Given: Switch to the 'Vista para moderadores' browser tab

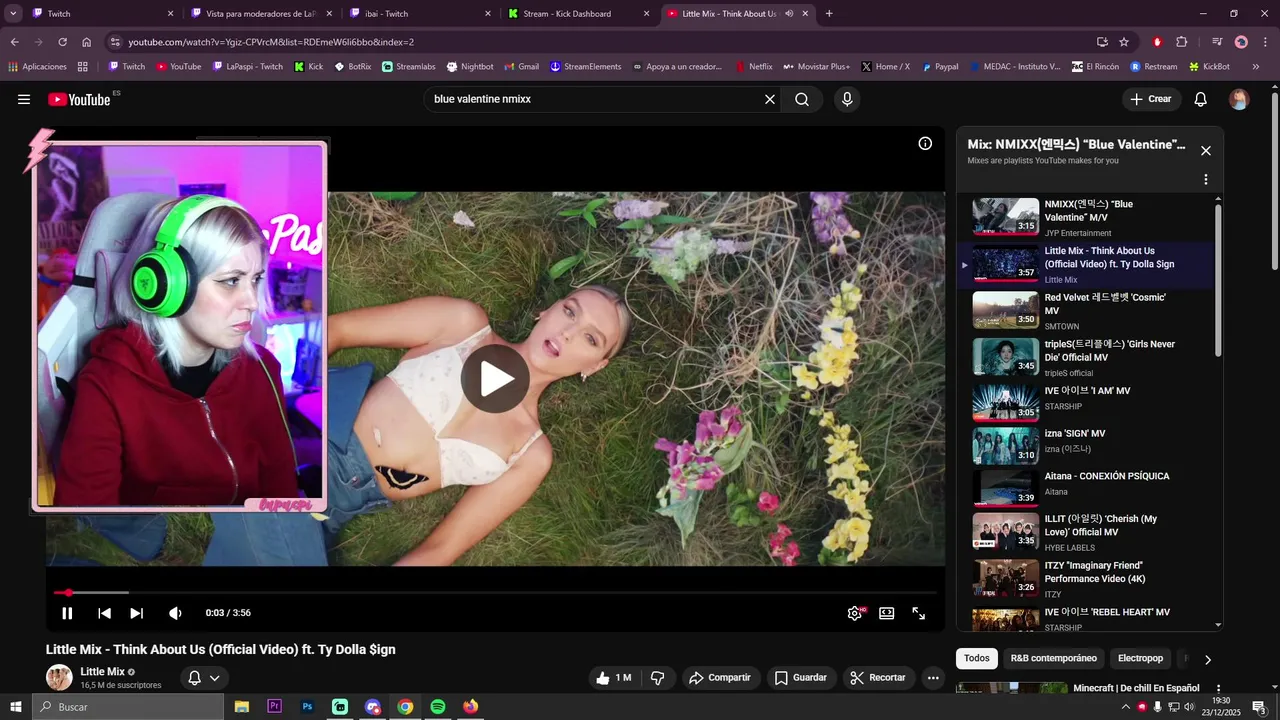Looking at the screenshot, I should (259, 14).
